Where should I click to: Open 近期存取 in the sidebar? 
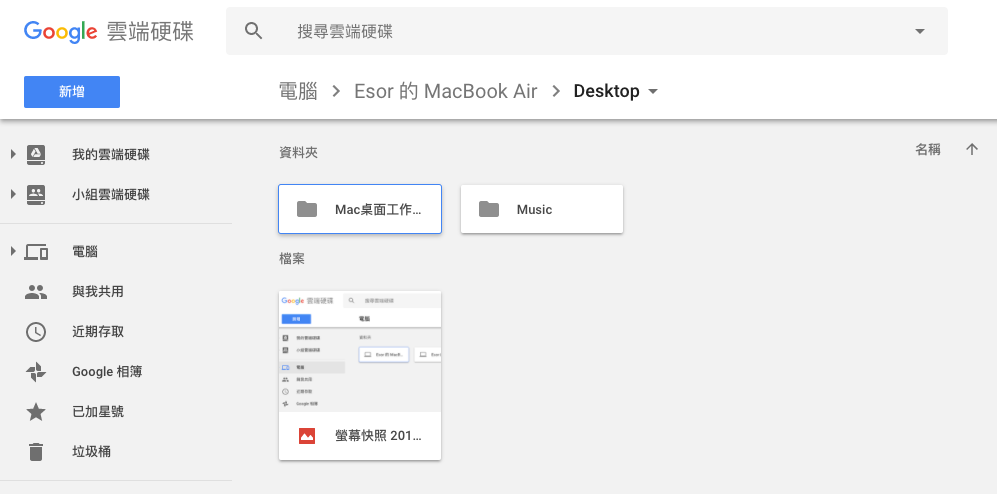click(97, 332)
